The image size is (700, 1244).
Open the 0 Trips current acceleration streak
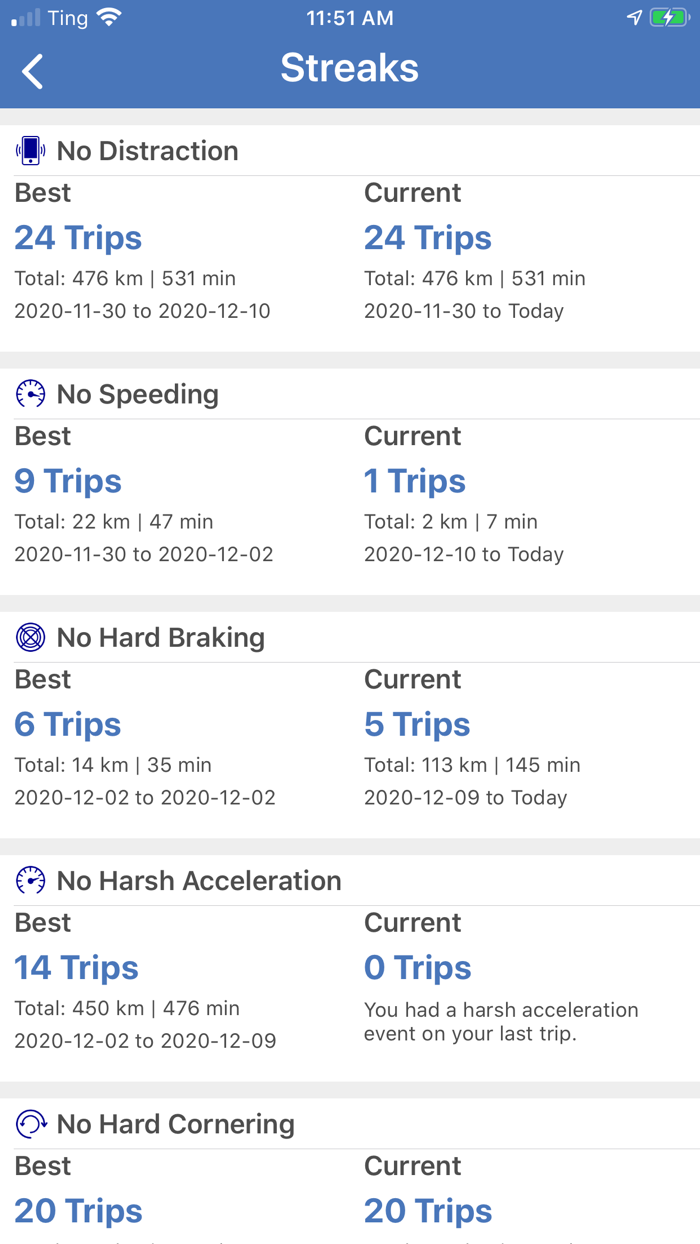point(417,967)
